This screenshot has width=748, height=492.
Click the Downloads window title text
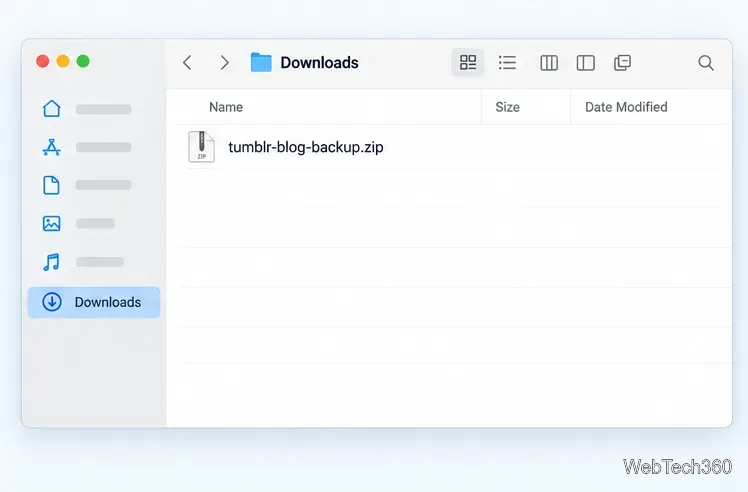tap(319, 63)
